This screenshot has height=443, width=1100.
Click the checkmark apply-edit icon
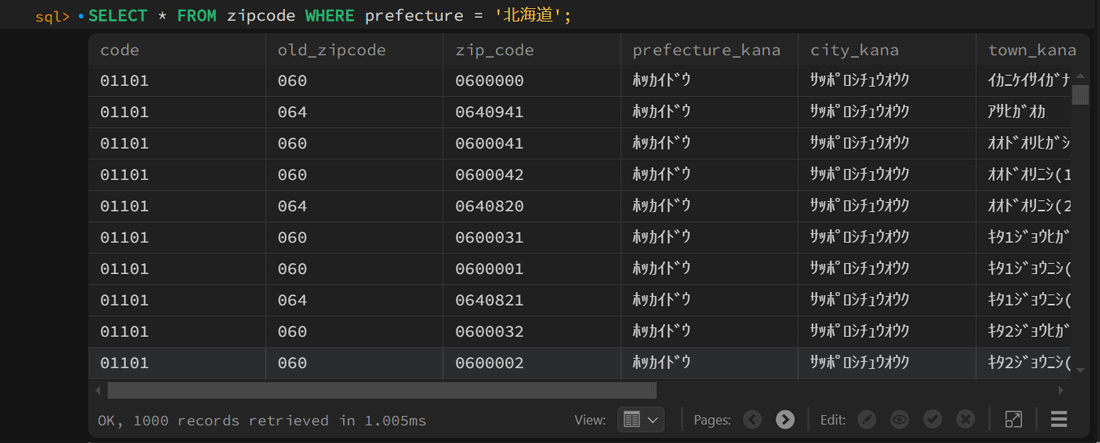(933, 420)
